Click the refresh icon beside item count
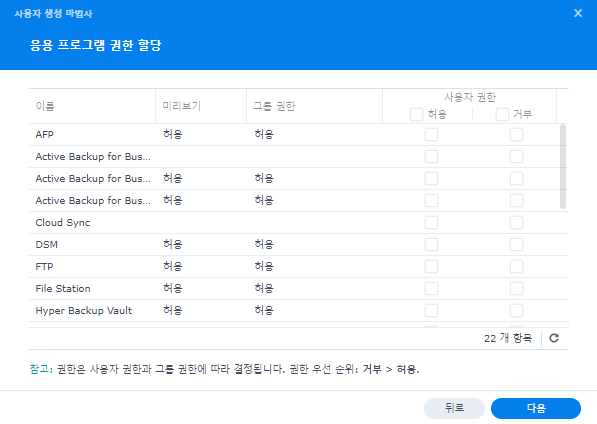The width and height of the screenshot is (597, 424). coord(554,338)
